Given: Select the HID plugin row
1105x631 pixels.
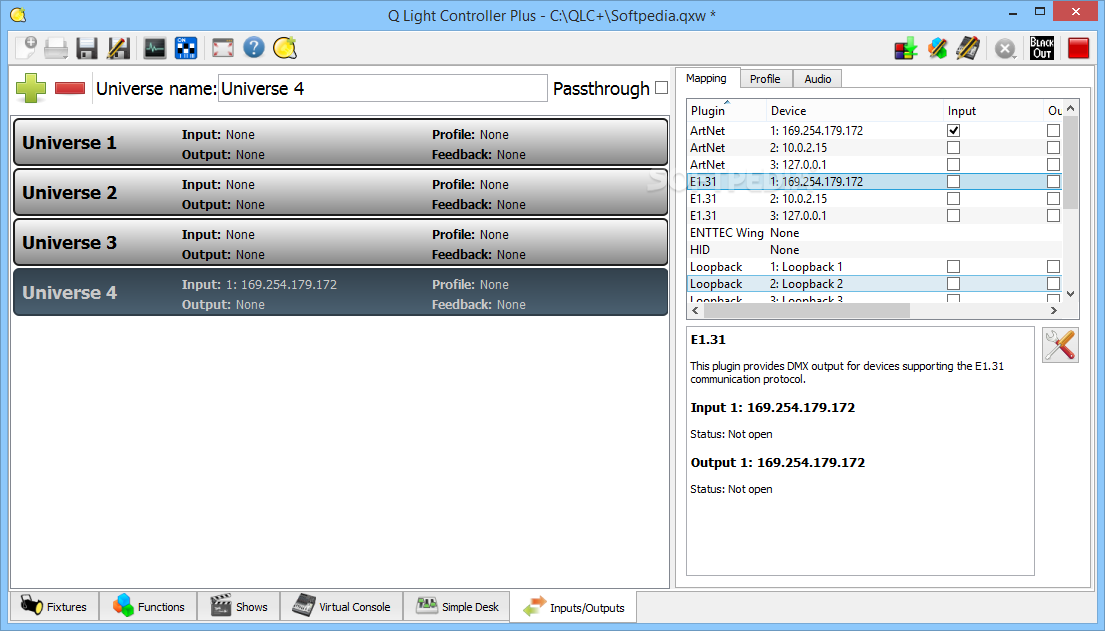Looking at the screenshot, I should pyautogui.click(x=875, y=250).
